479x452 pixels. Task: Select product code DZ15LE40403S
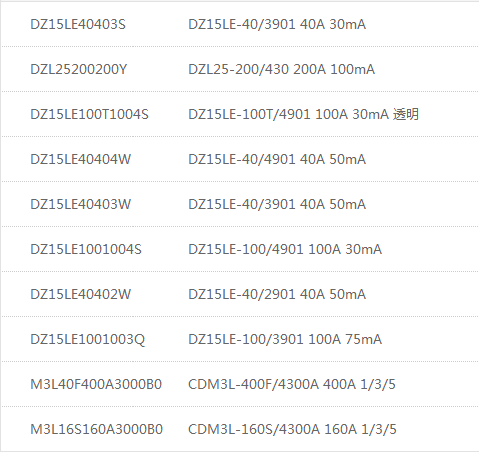coord(78,24)
